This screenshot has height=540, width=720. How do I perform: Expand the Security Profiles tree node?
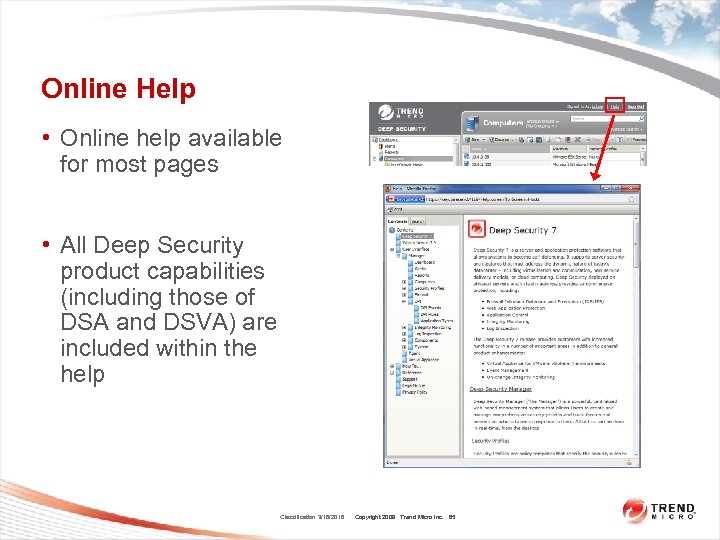(404, 288)
